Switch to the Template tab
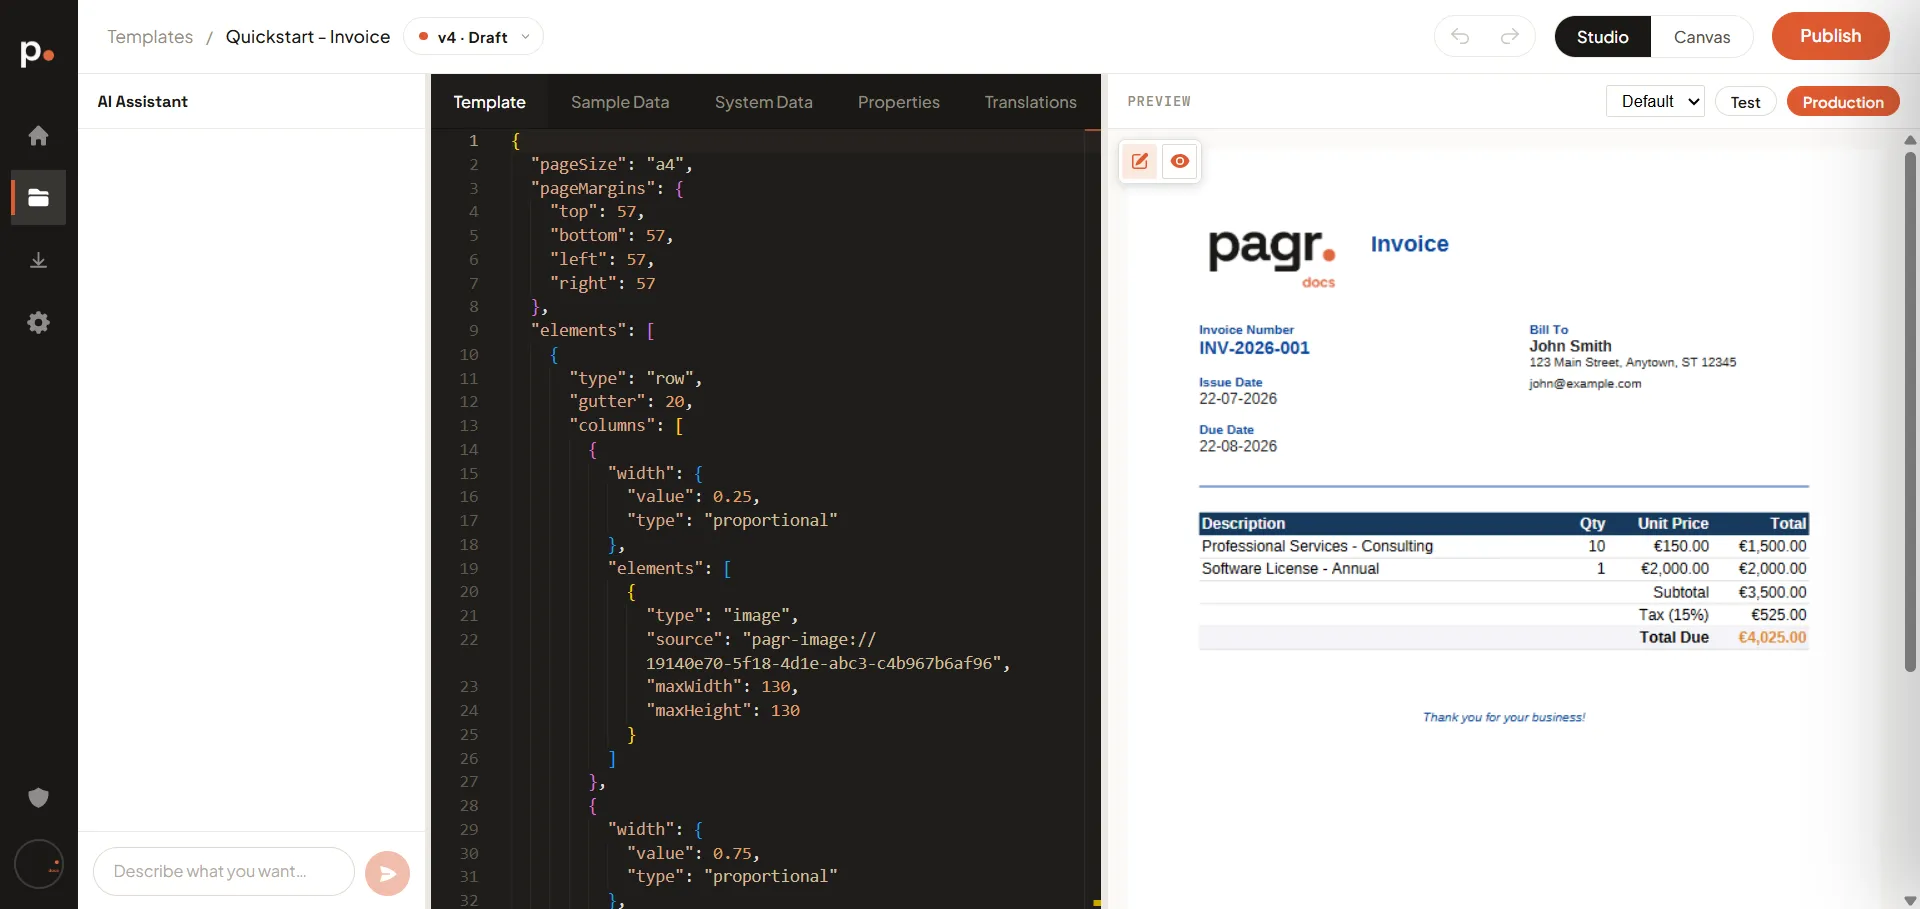Screen dimensions: 1920x909 (489, 102)
